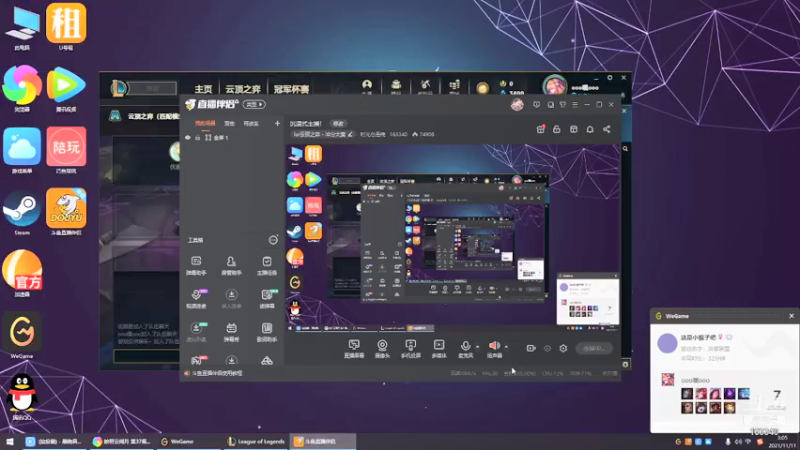This screenshot has height=450, width=800.
Task: Select the 全屏 1 source row
Action: click(232, 138)
